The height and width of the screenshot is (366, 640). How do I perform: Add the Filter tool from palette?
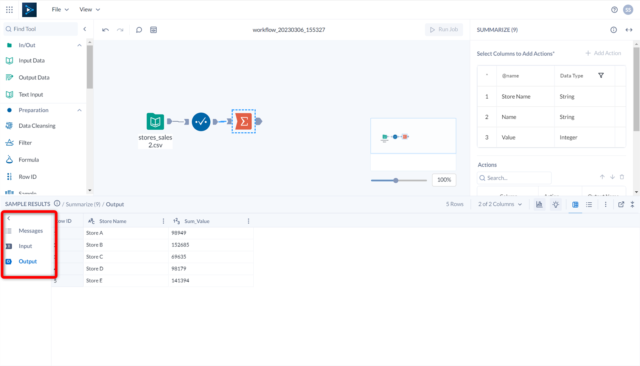(x=24, y=143)
